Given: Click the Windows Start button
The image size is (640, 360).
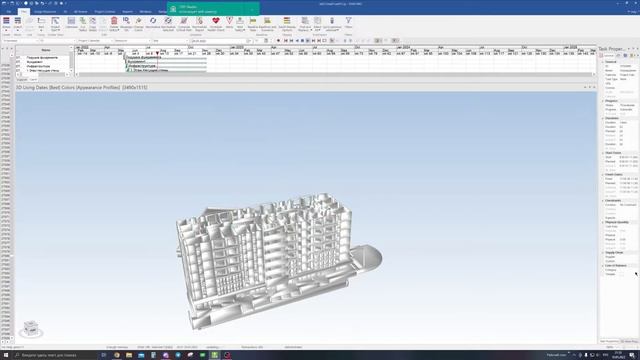Looking at the screenshot, I should coord(6,355).
